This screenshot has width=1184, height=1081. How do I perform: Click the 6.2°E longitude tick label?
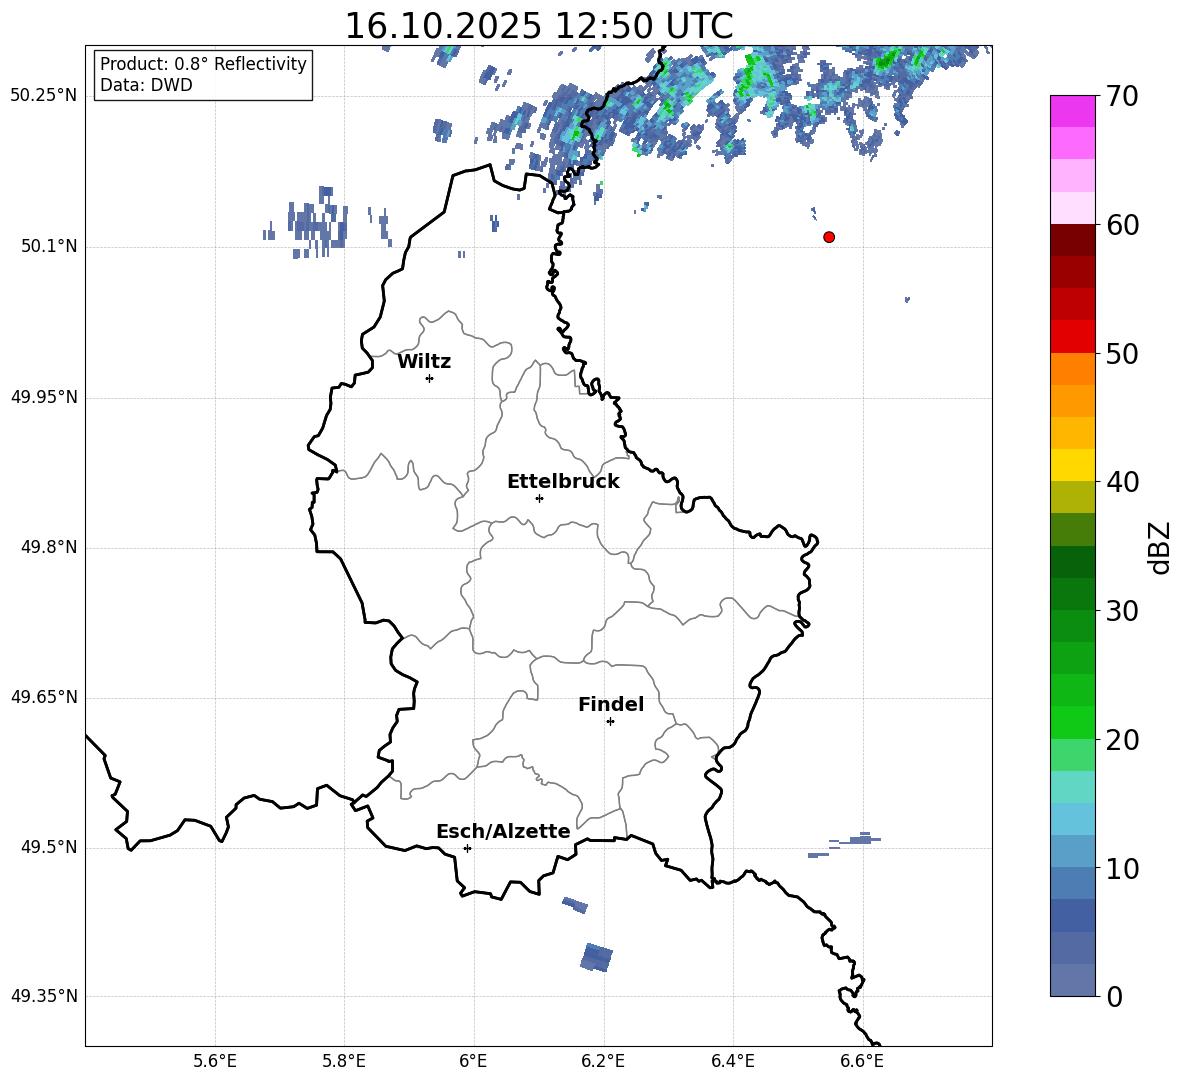click(603, 1060)
